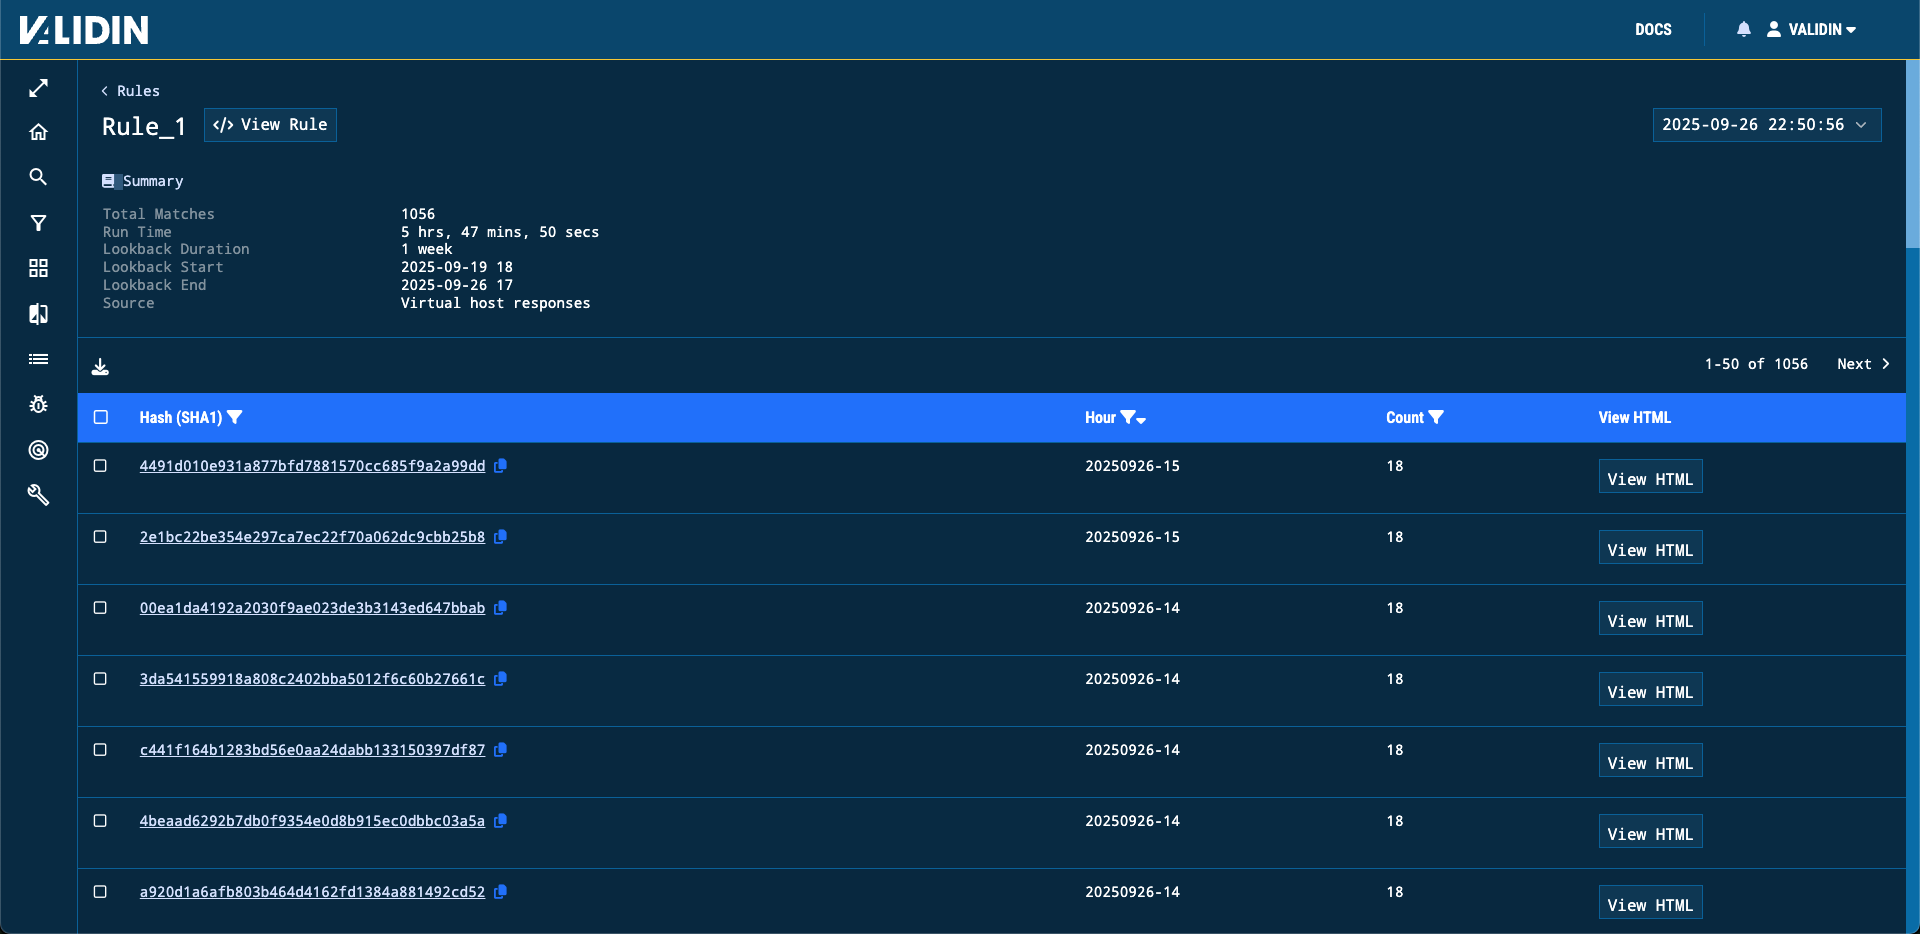
Task: Download results with the download icon
Action: pyautogui.click(x=100, y=367)
